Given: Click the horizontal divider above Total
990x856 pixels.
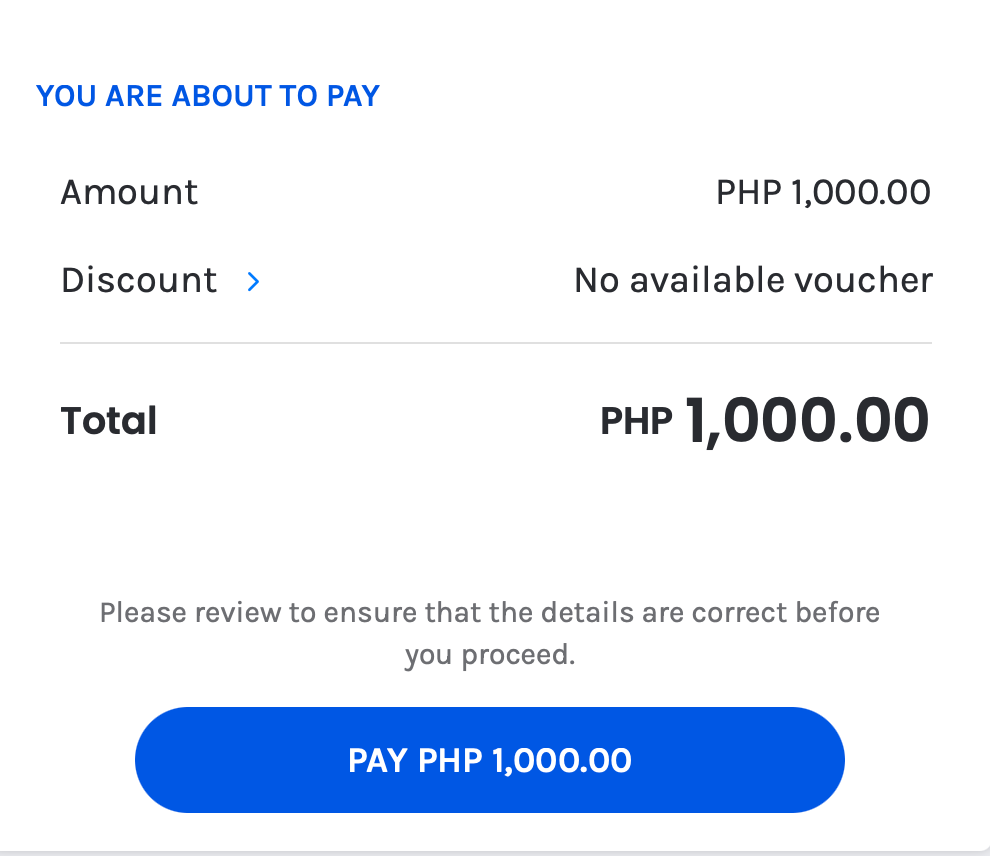Looking at the screenshot, I should click(496, 343).
